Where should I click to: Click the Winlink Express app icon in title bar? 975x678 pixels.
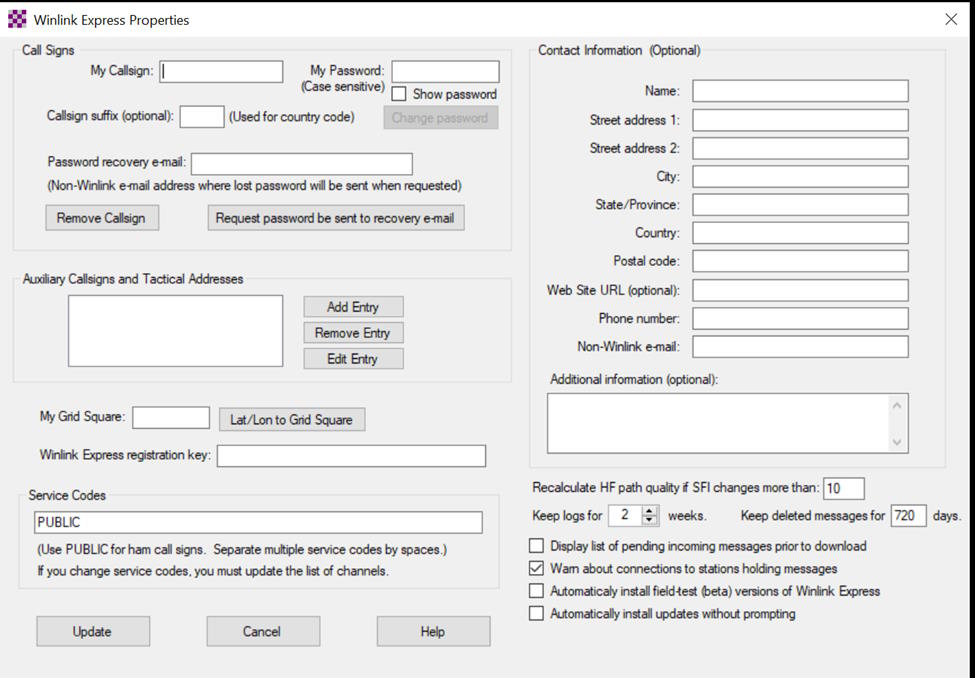[x=17, y=19]
